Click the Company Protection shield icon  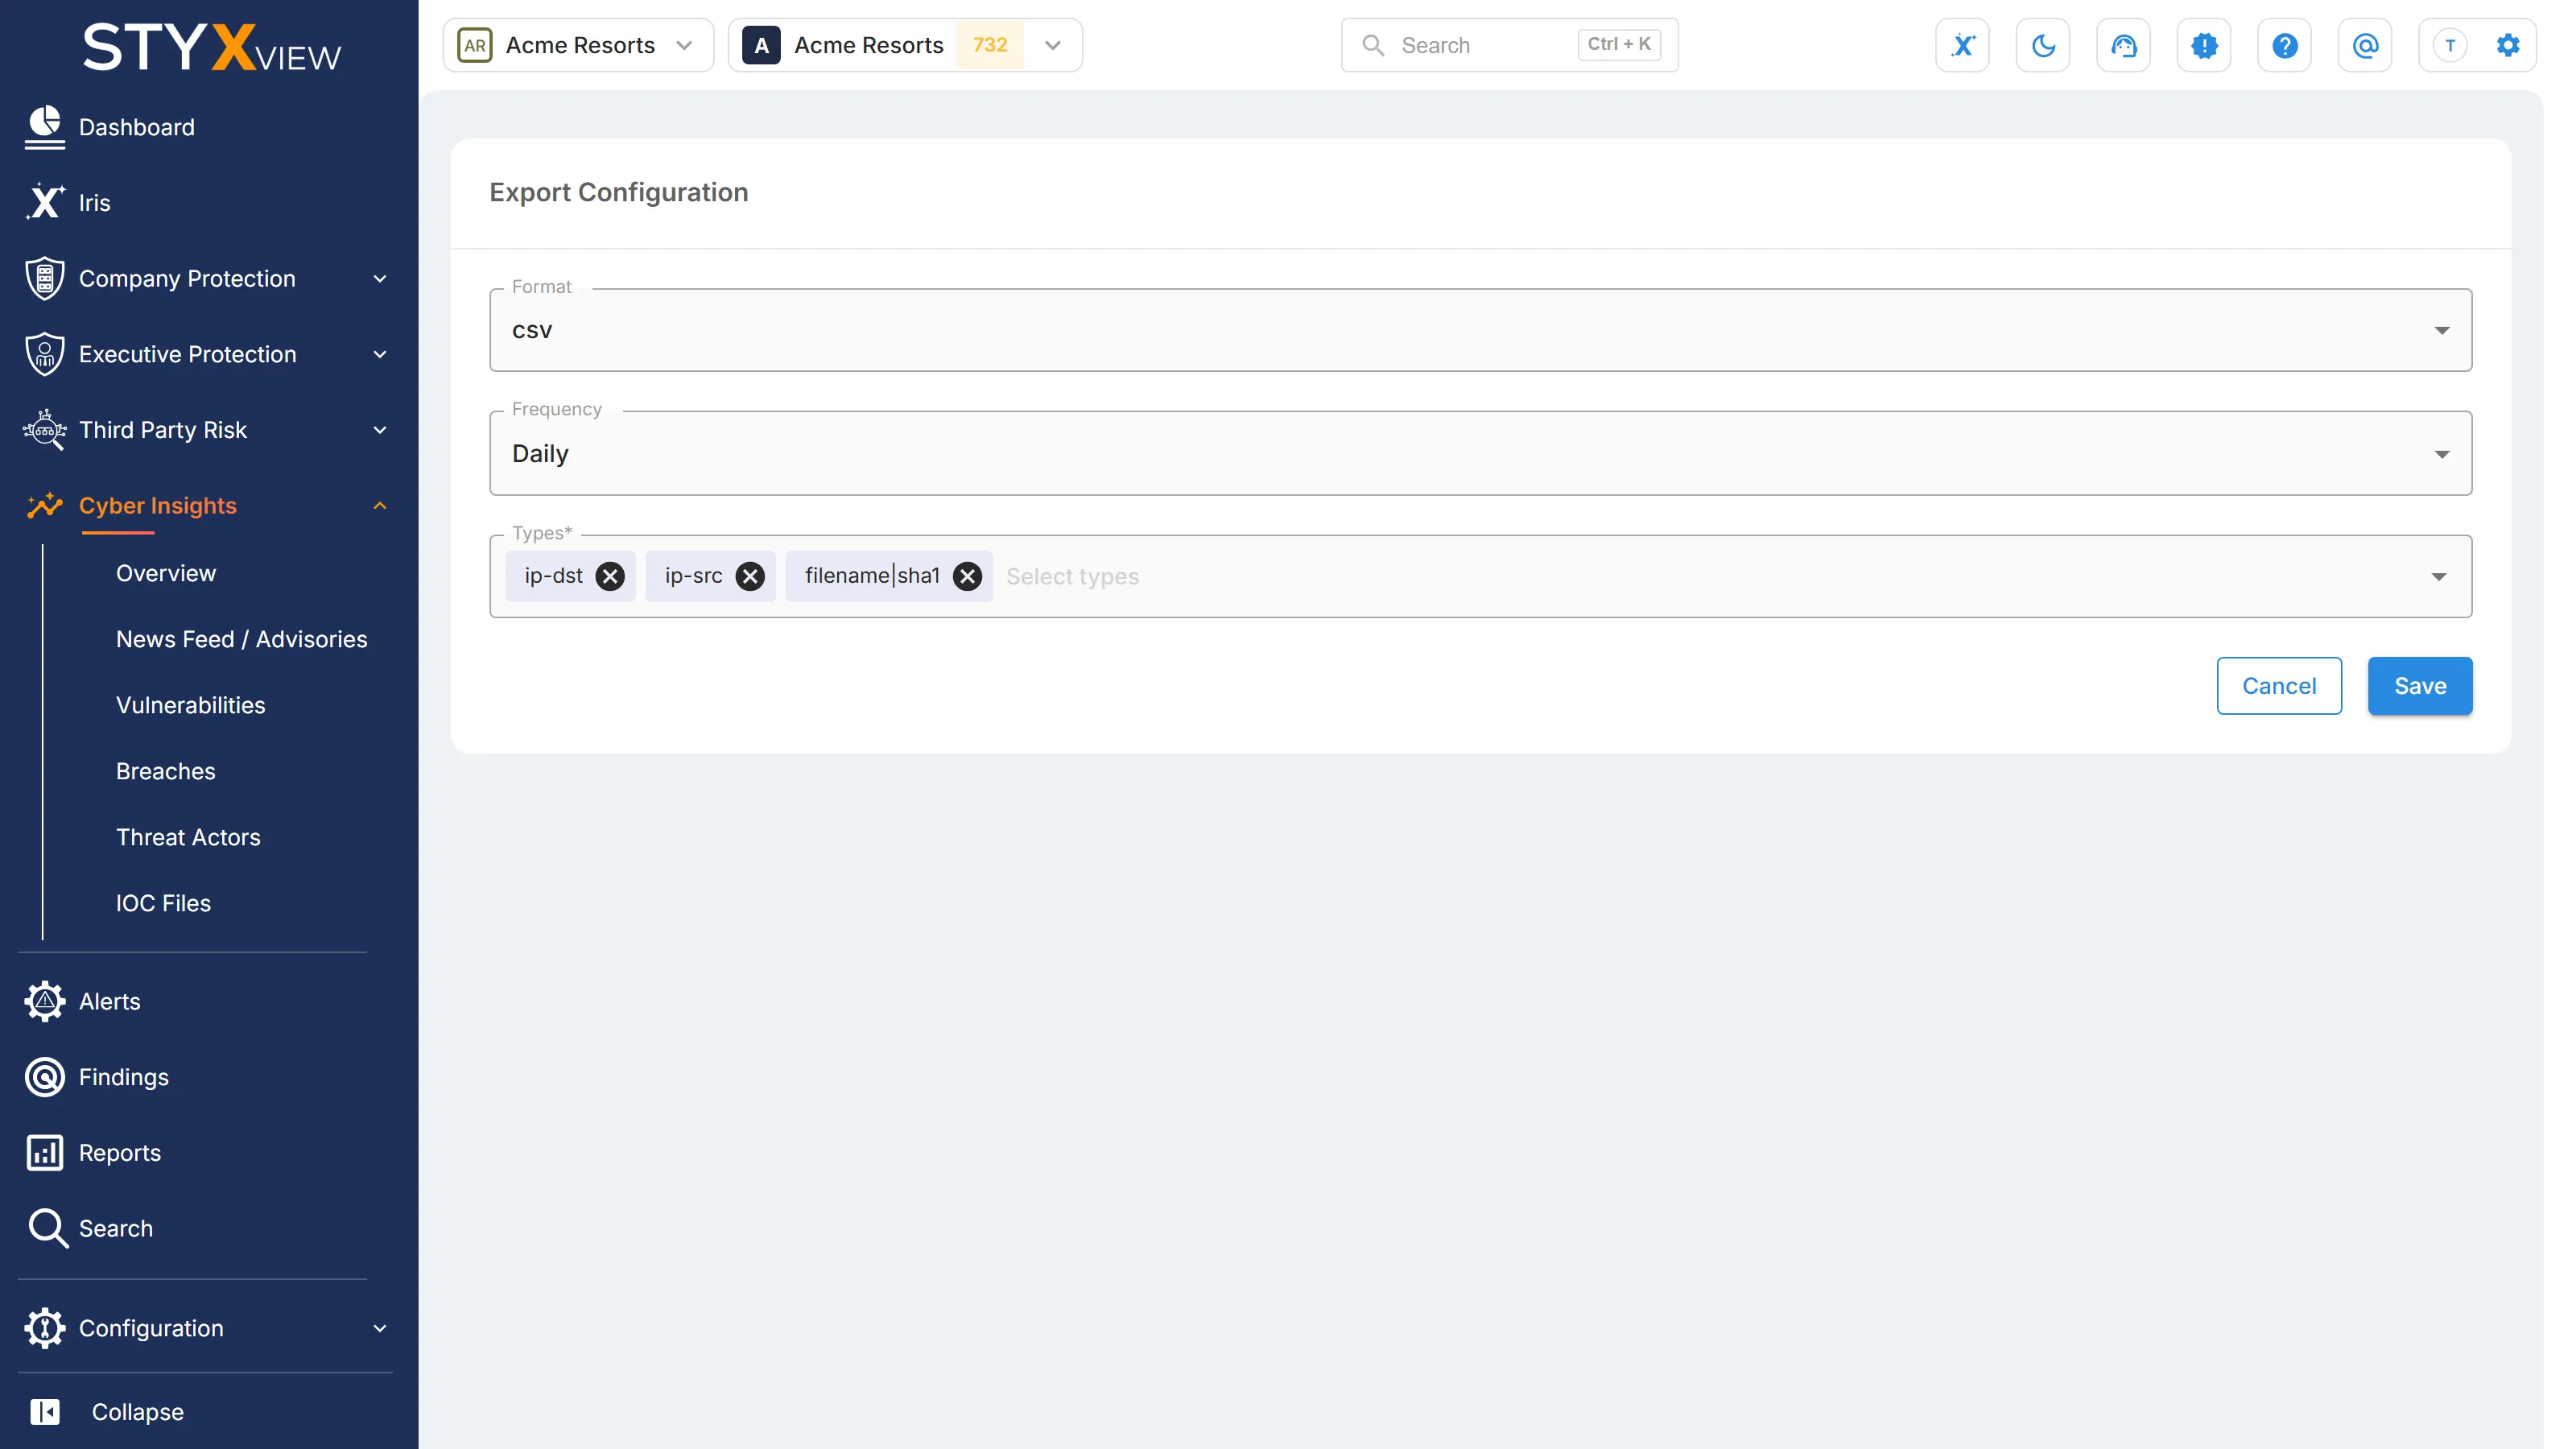click(44, 278)
